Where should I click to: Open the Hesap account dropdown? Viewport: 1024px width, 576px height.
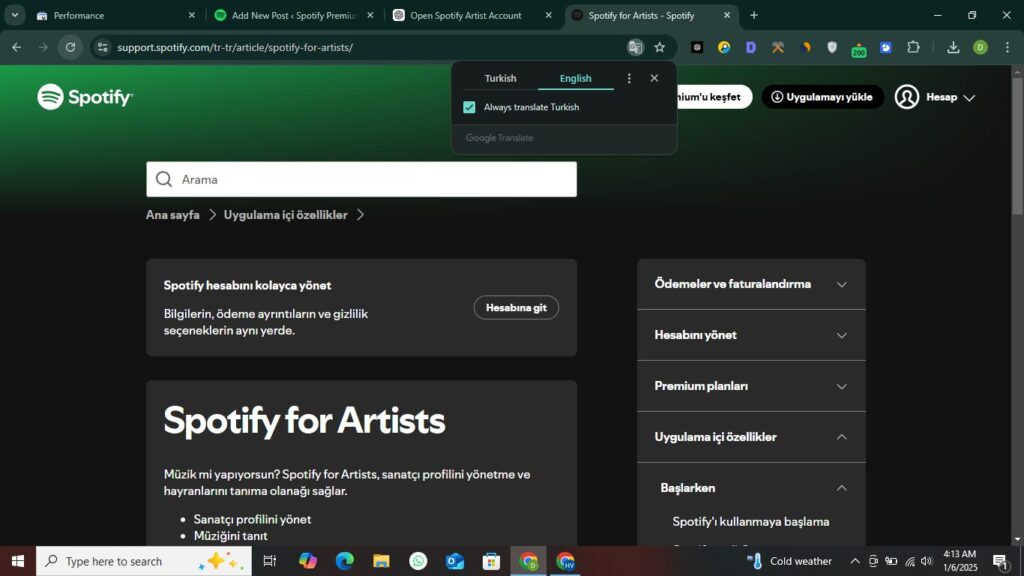935,97
